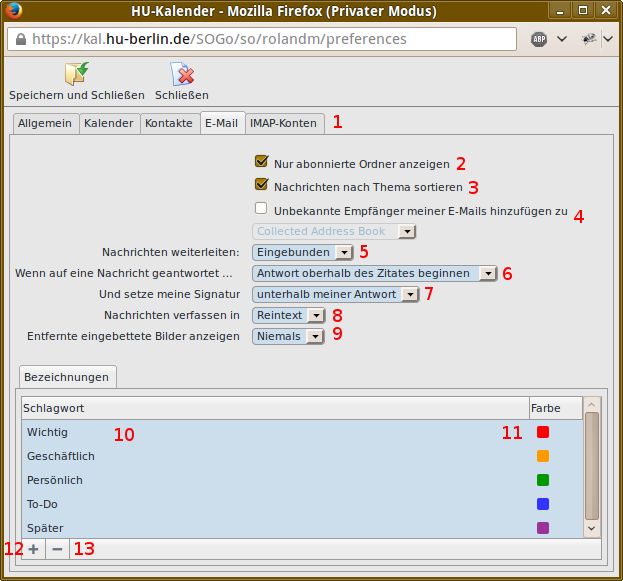Click the minus icon to remove label
Image resolution: width=623 pixels, height=581 pixels.
(x=57, y=549)
